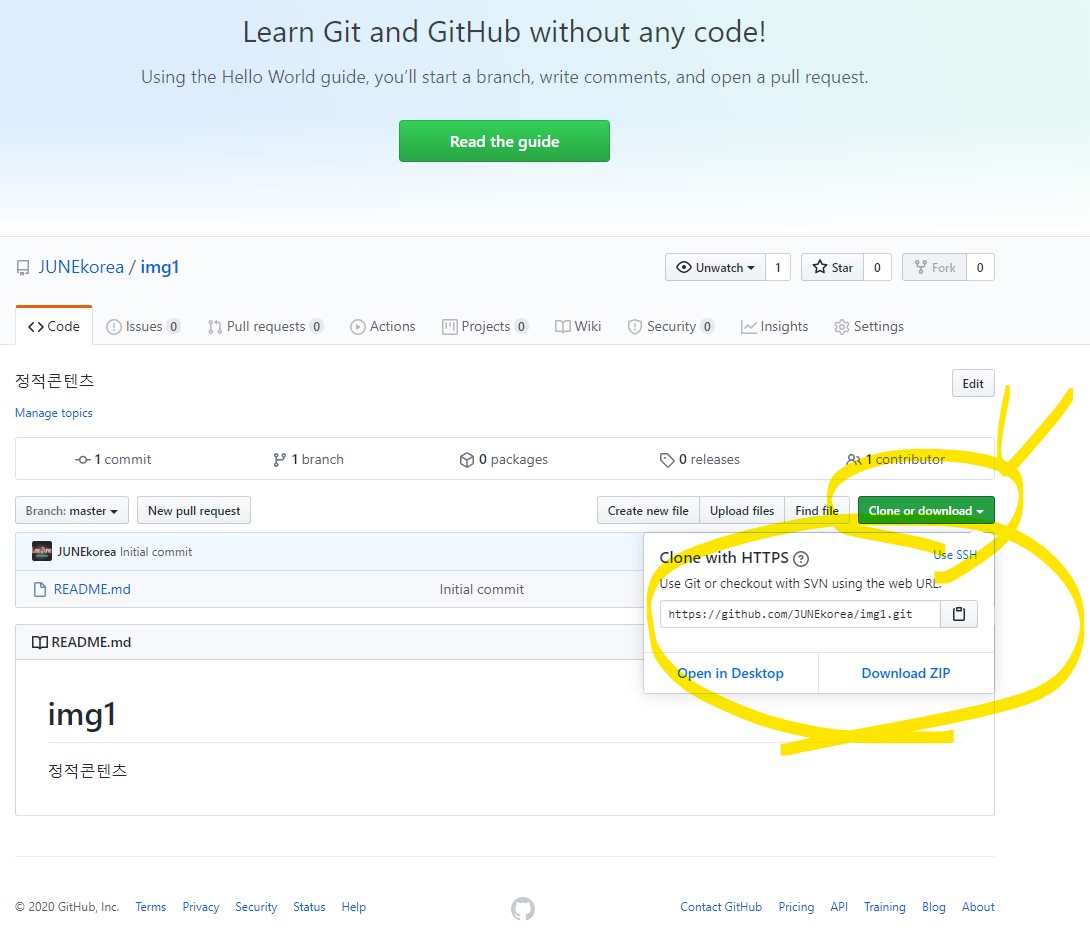Open the img1 repository name link
Viewport: 1090px width, 949px height.
point(160,267)
